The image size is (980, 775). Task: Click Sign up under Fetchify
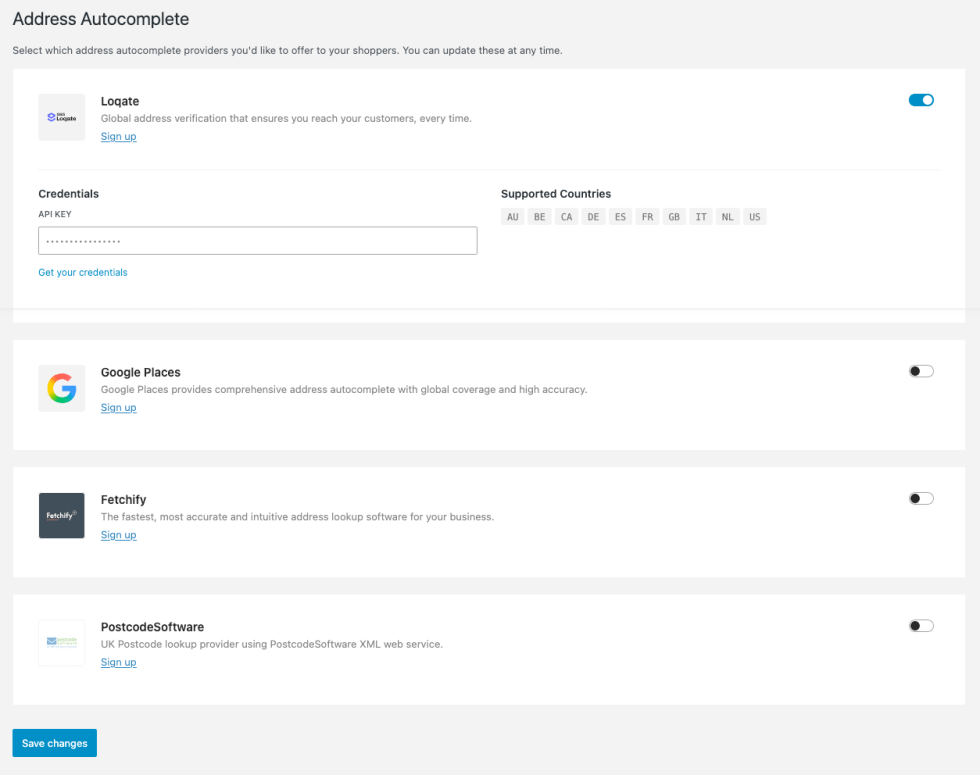(118, 535)
